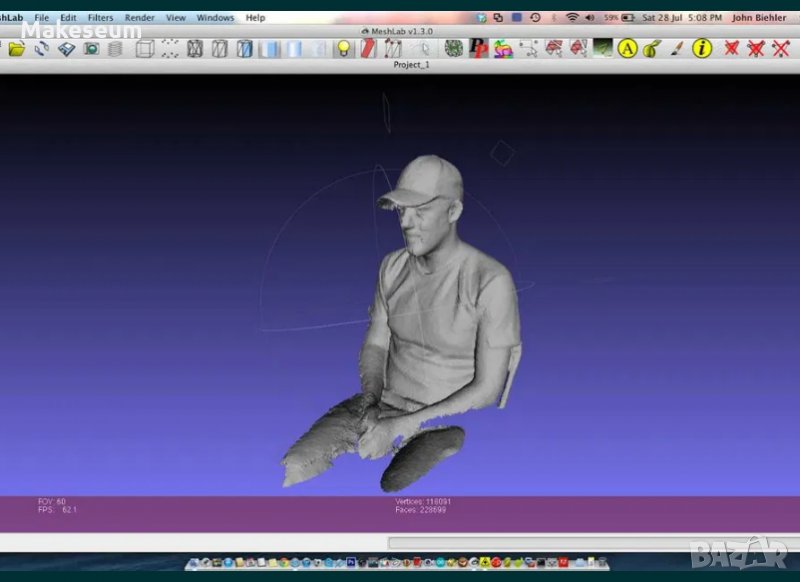
Task: Select the yellow Info 'i' tool
Action: pyautogui.click(x=702, y=48)
